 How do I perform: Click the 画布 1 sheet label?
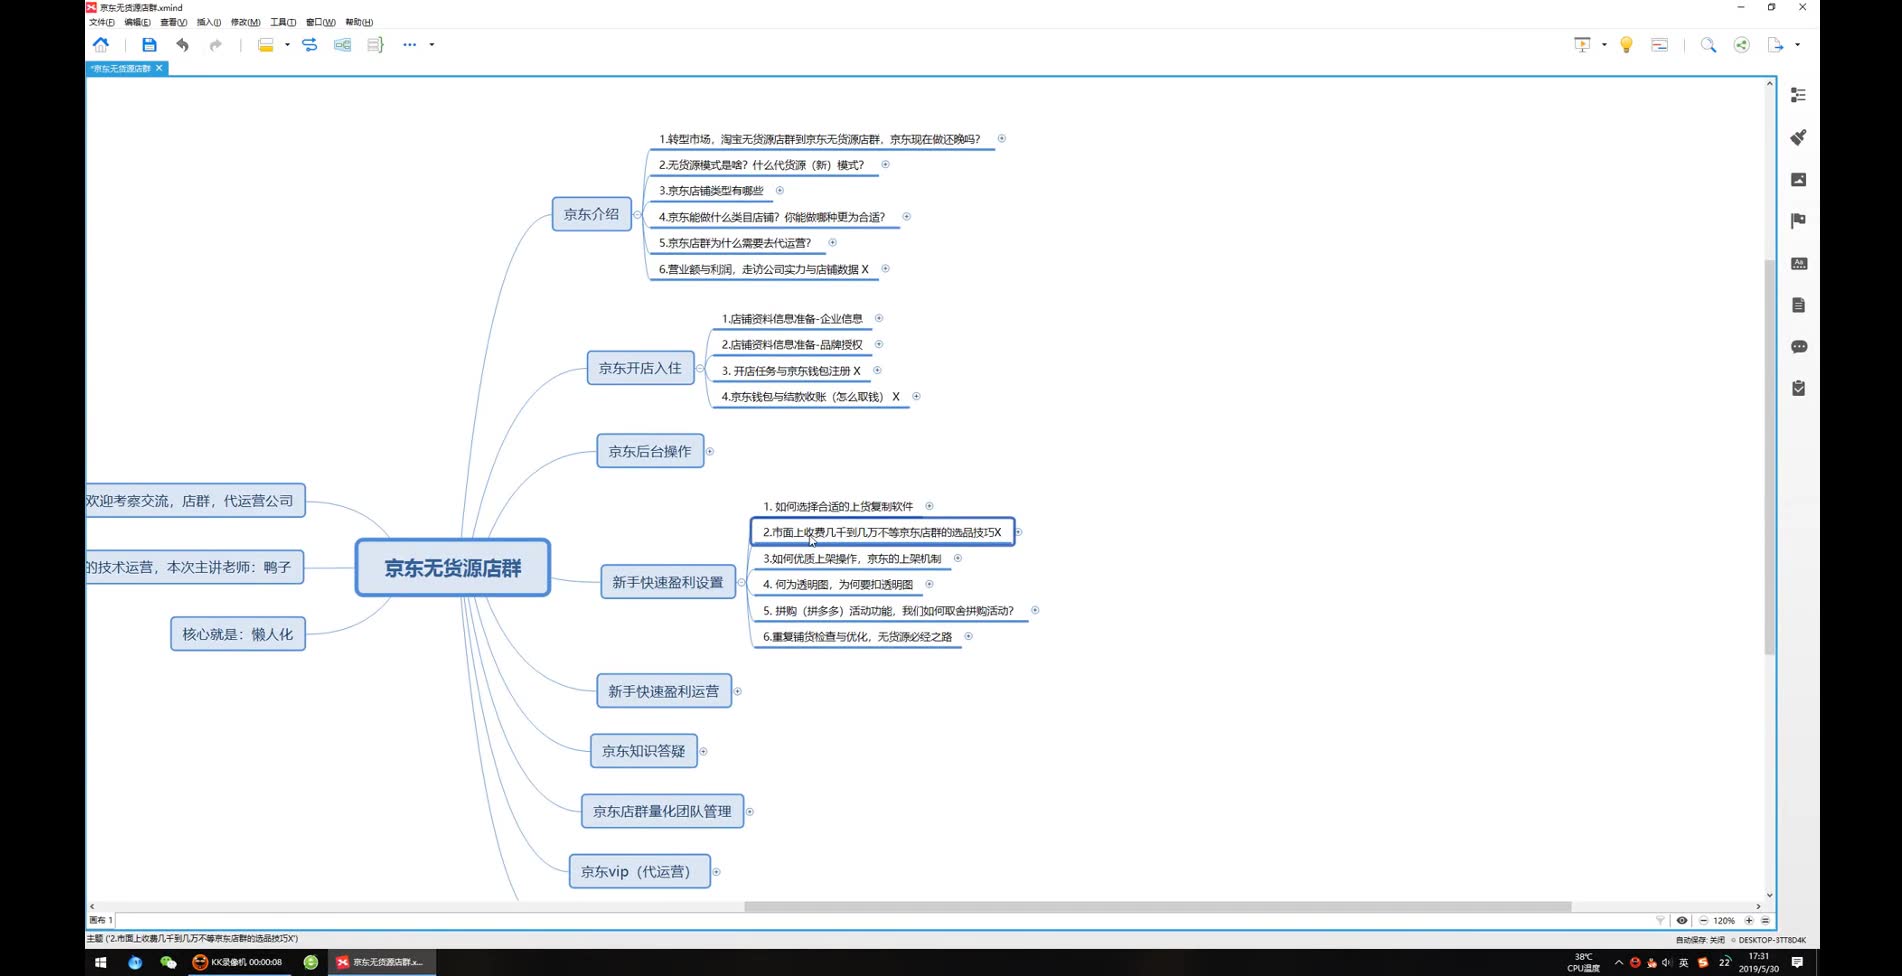click(100, 920)
